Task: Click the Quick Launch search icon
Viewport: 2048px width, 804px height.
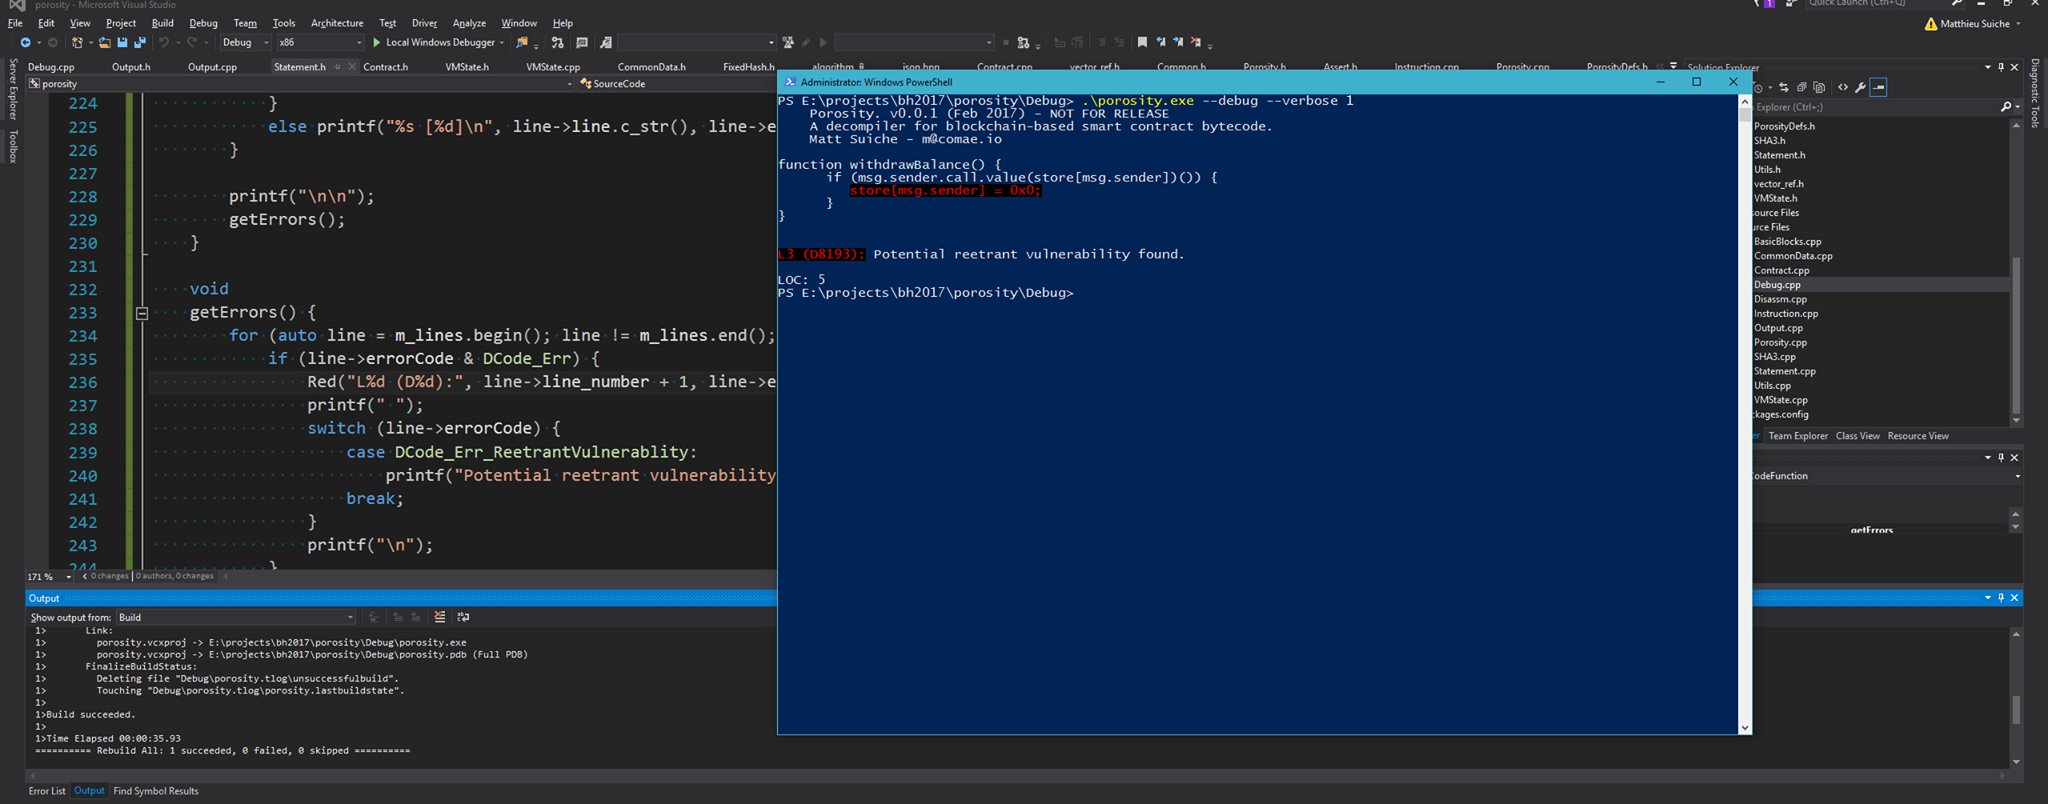Action: [x=1957, y=3]
